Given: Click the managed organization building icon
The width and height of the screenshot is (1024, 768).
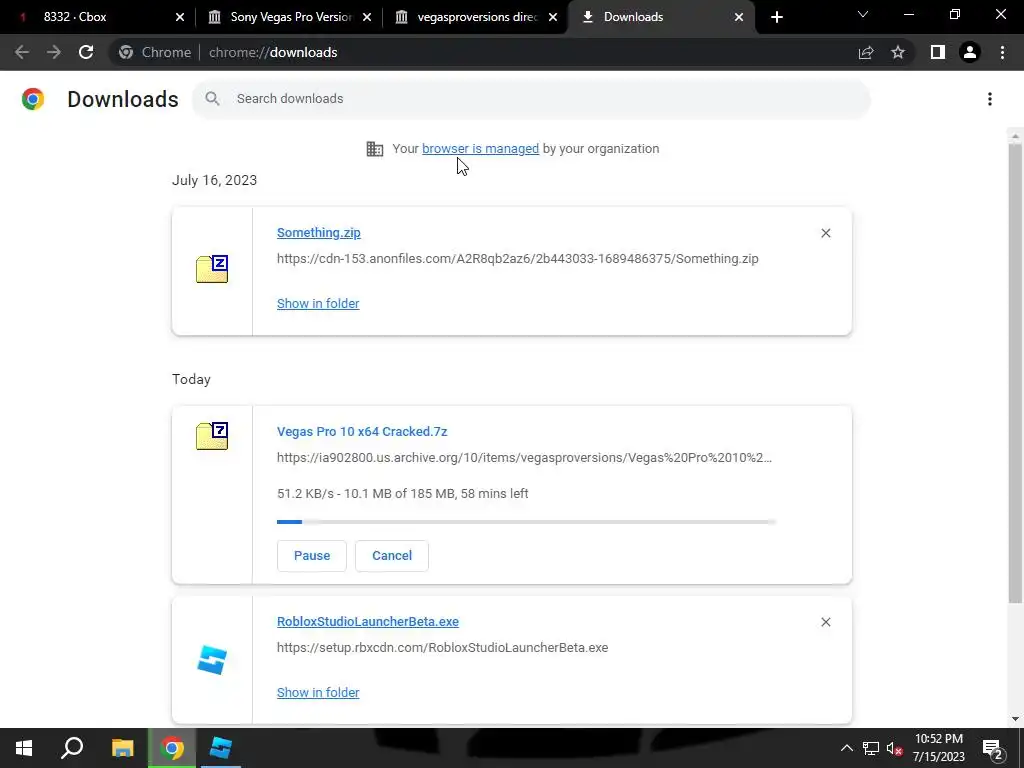Looking at the screenshot, I should (x=375, y=149).
